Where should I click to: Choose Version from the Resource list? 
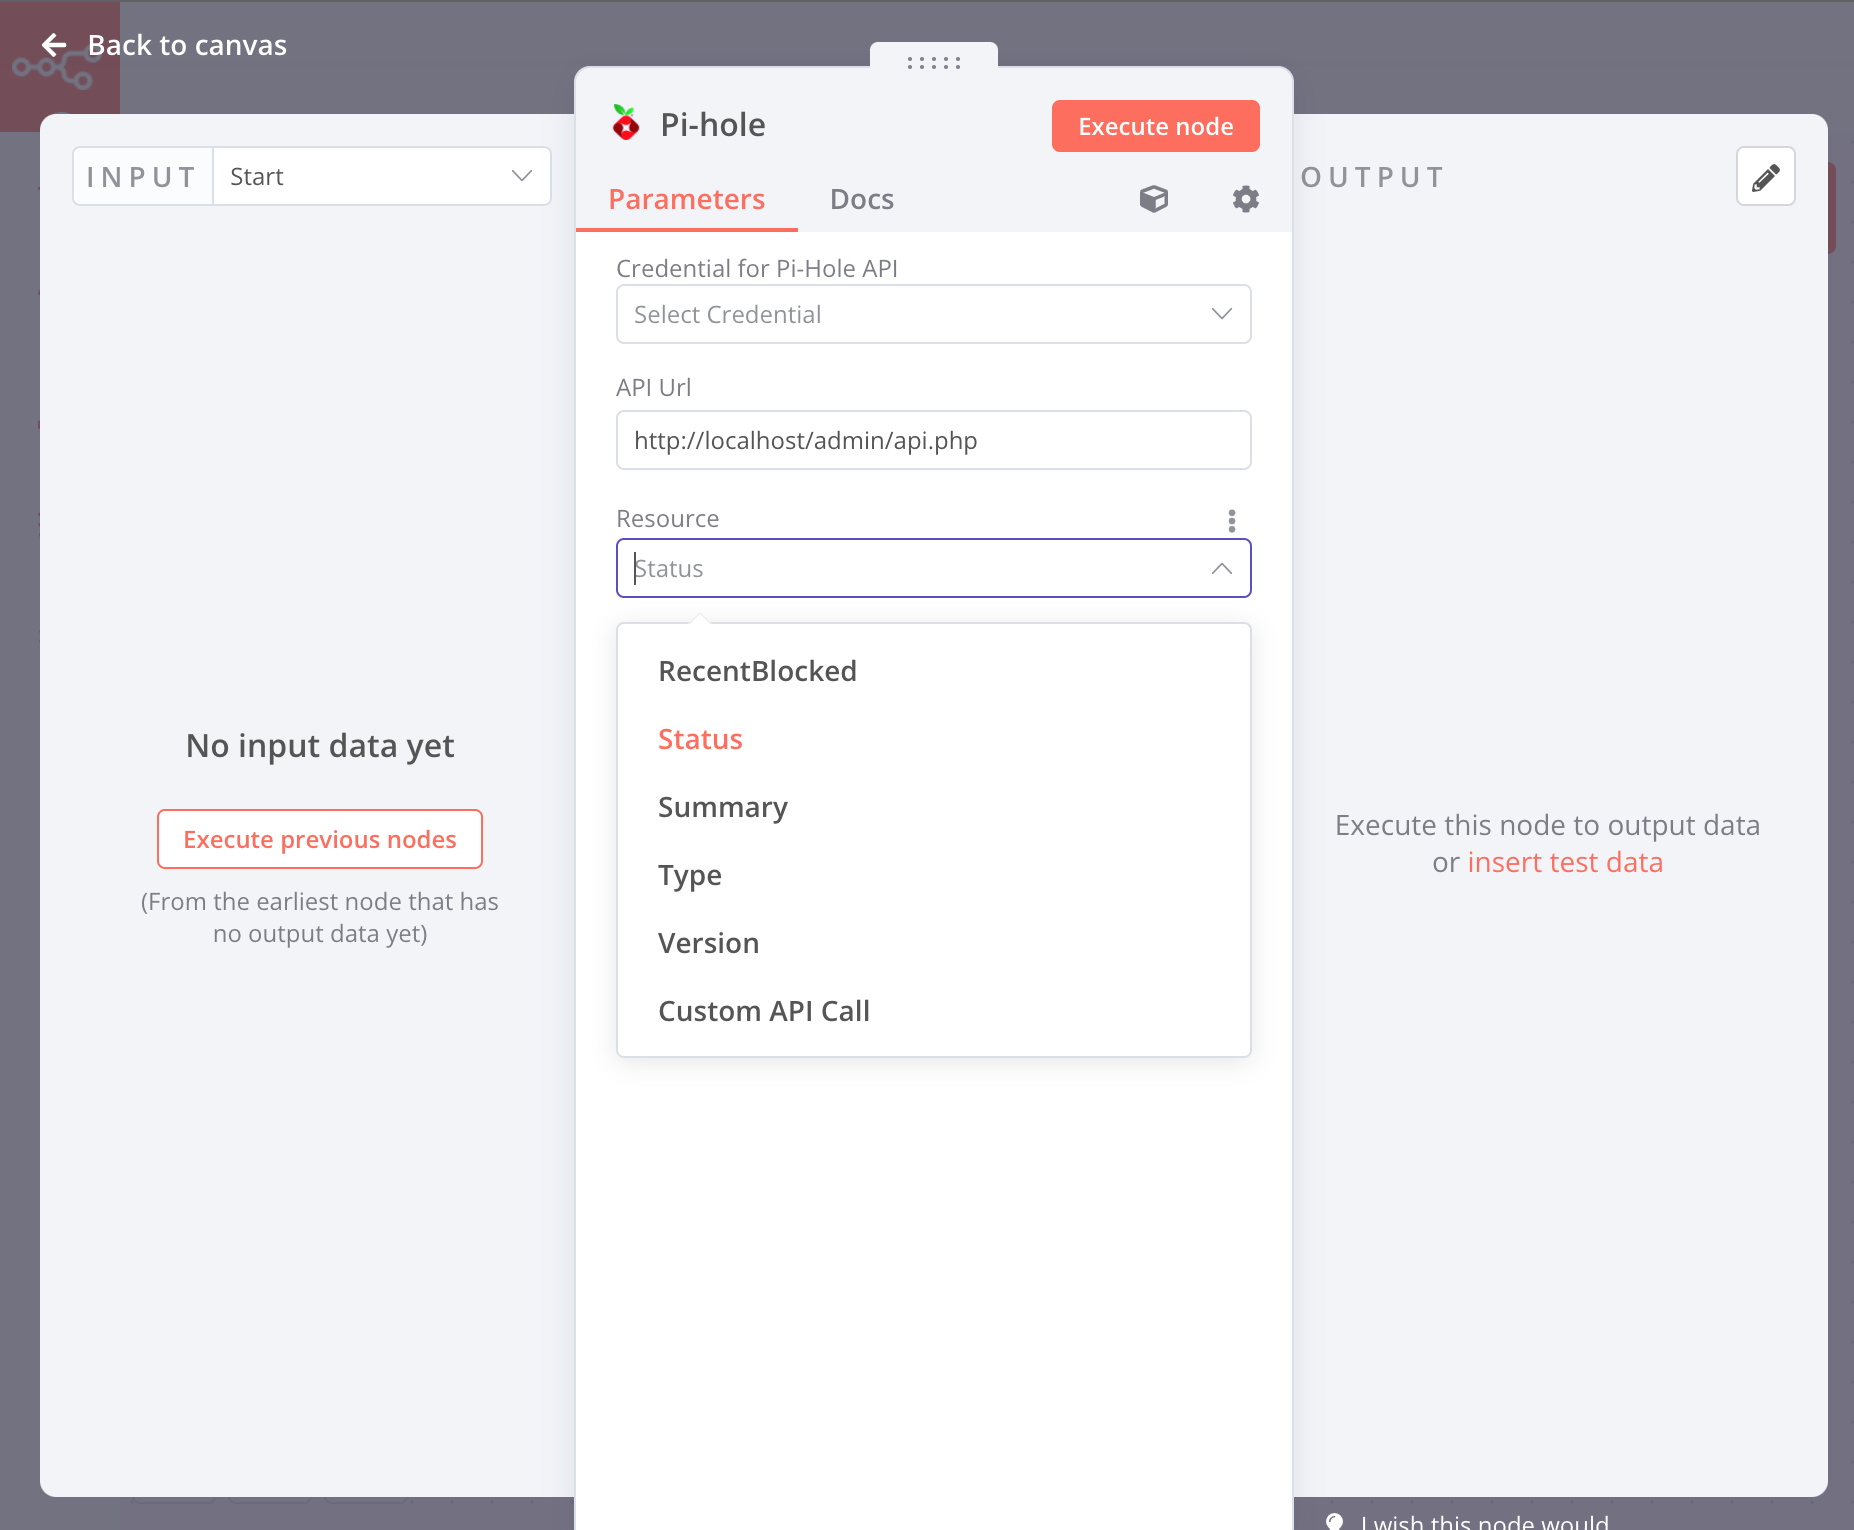pos(934,943)
